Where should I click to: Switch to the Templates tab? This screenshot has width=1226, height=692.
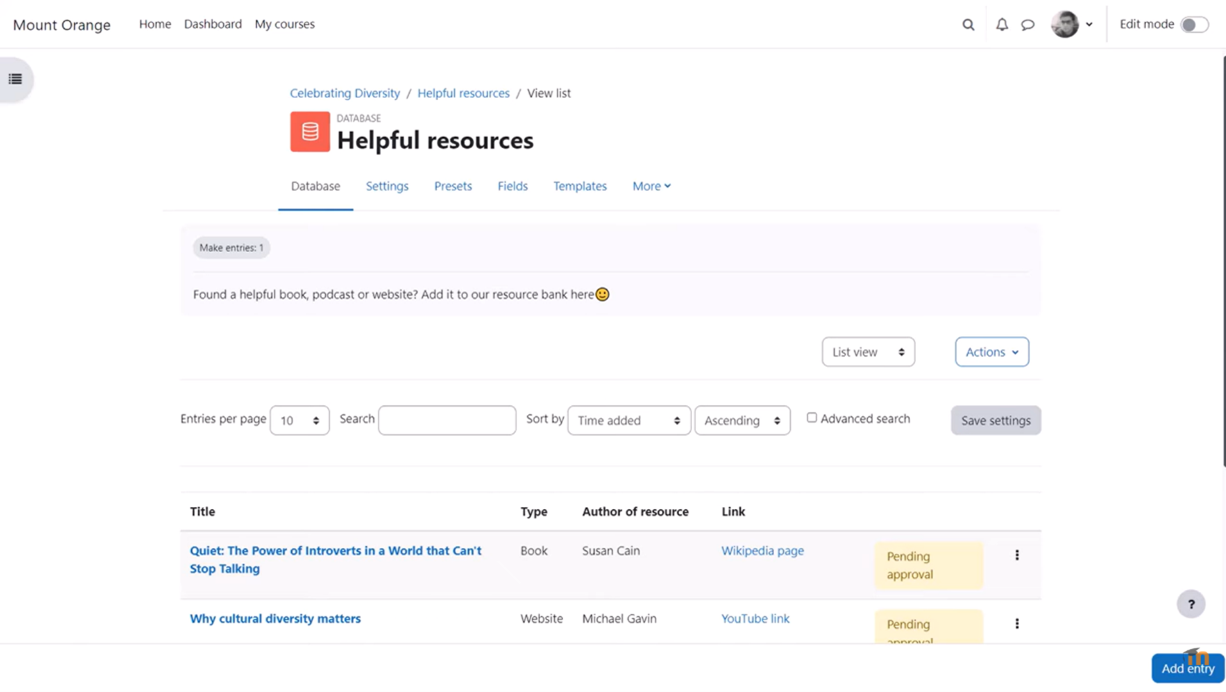point(579,186)
